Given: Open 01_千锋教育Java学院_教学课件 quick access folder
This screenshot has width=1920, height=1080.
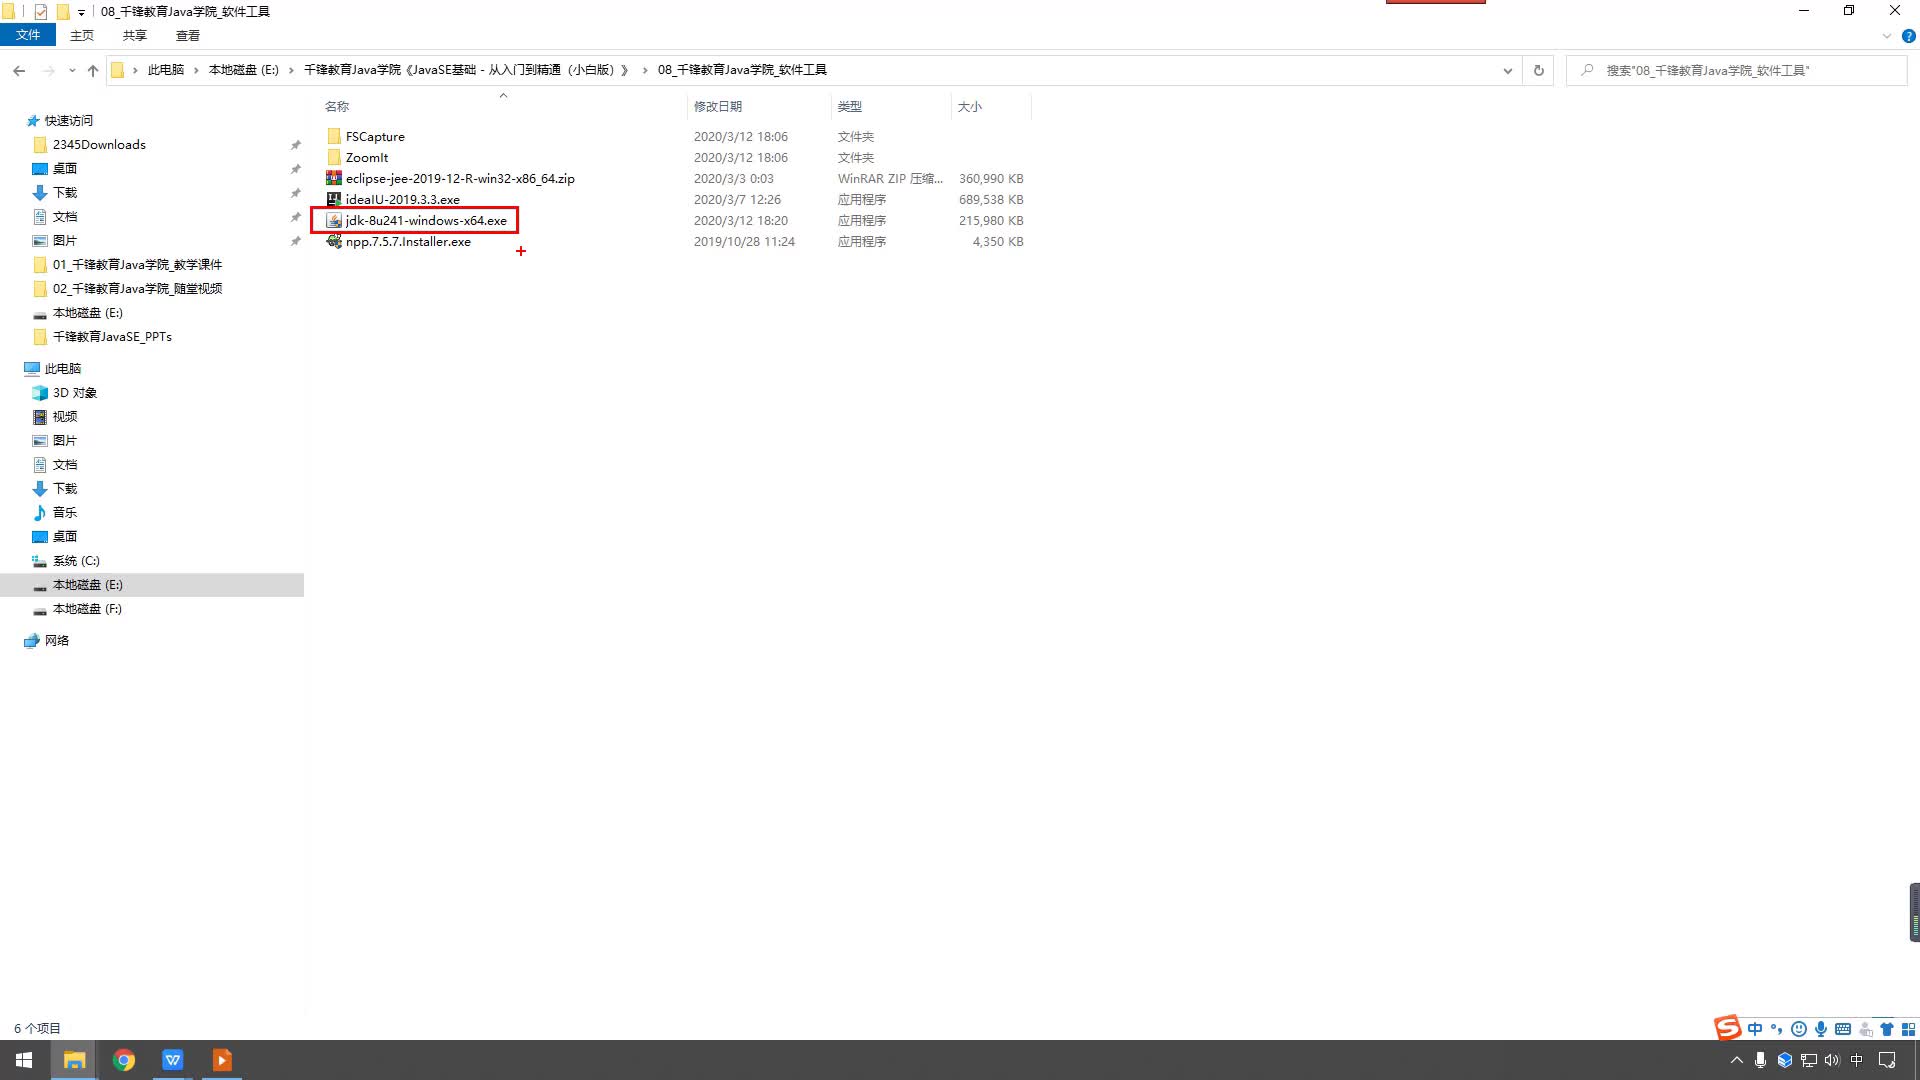Looking at the screenshot, I should pyautogui.click(x=137, y=264).
